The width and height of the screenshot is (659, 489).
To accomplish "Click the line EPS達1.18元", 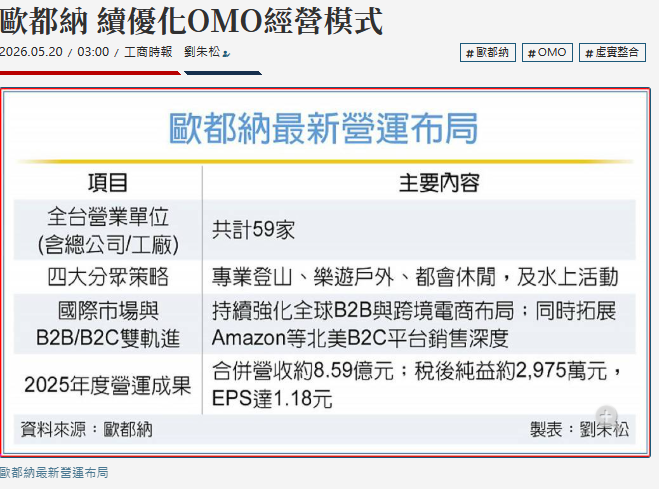I will click(x=272, y=398).
